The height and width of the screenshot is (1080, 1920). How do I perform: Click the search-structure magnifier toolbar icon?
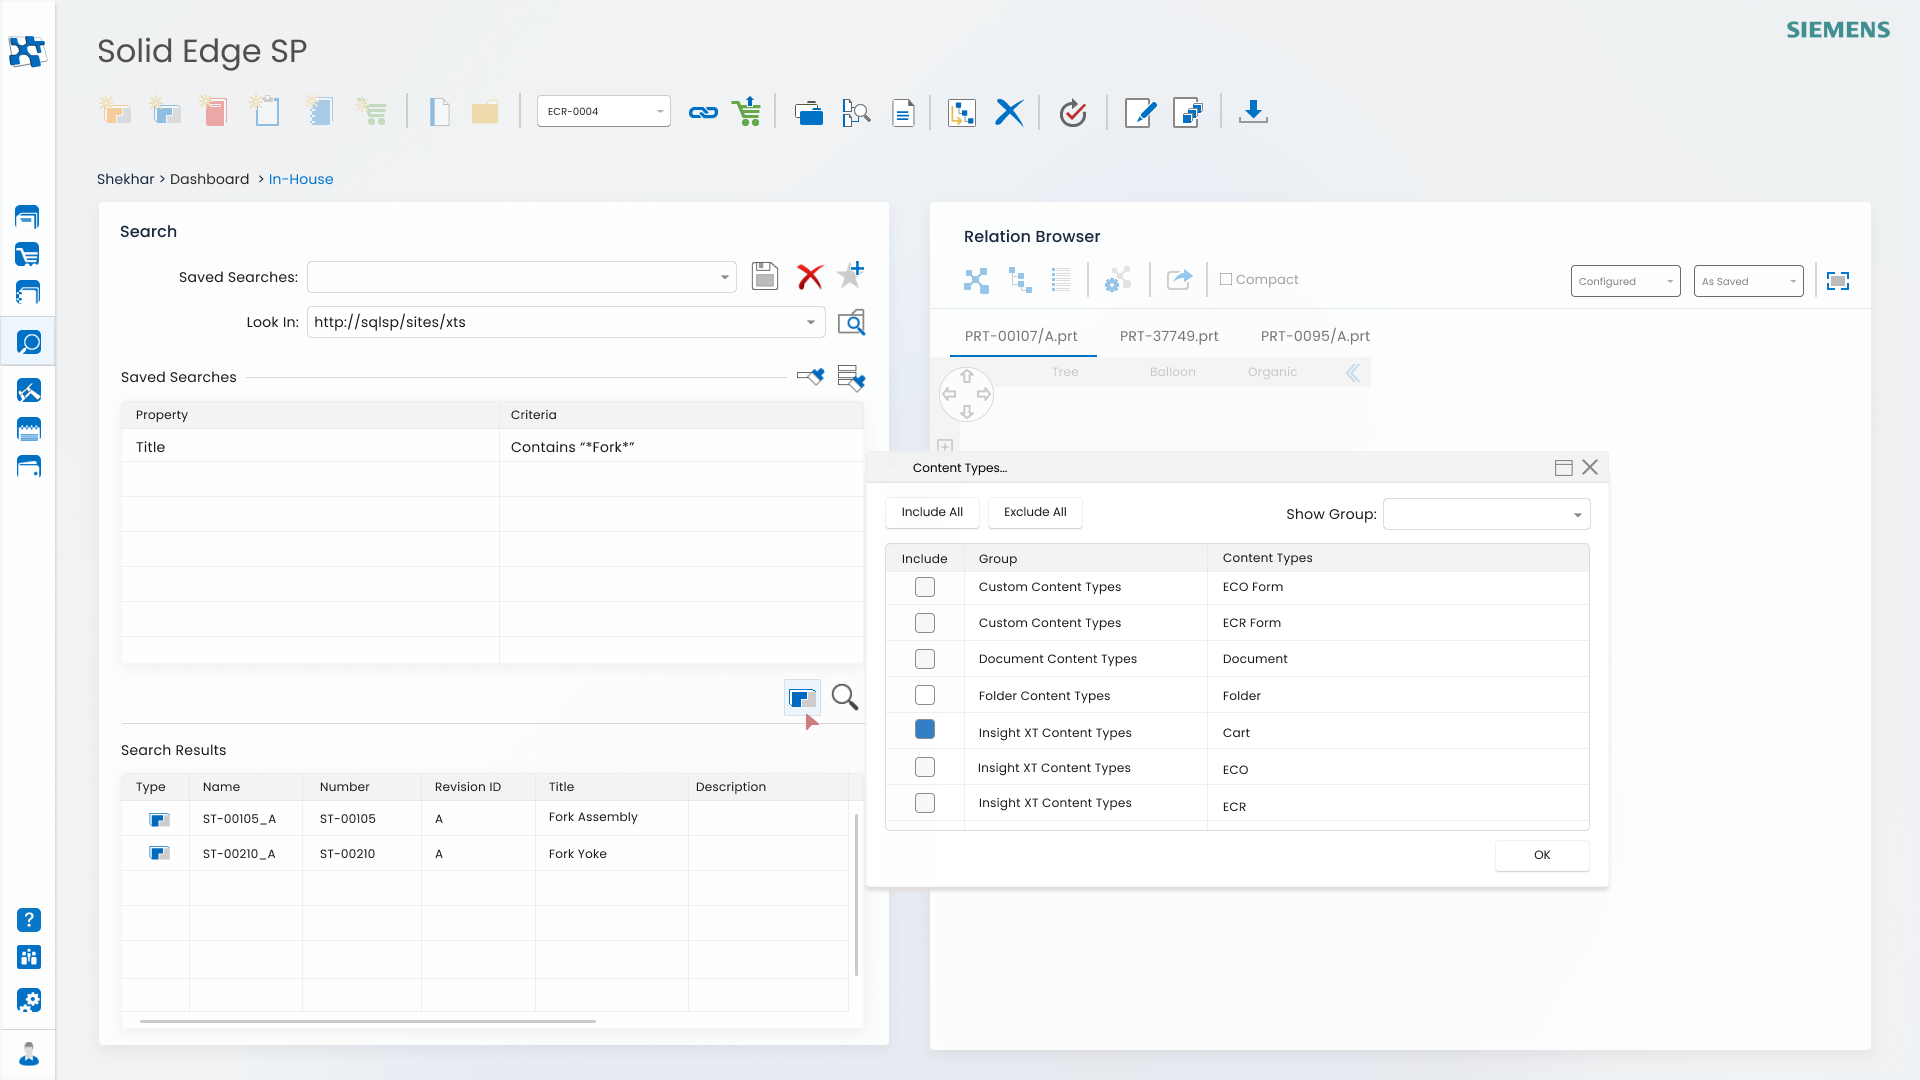(856, 113)
